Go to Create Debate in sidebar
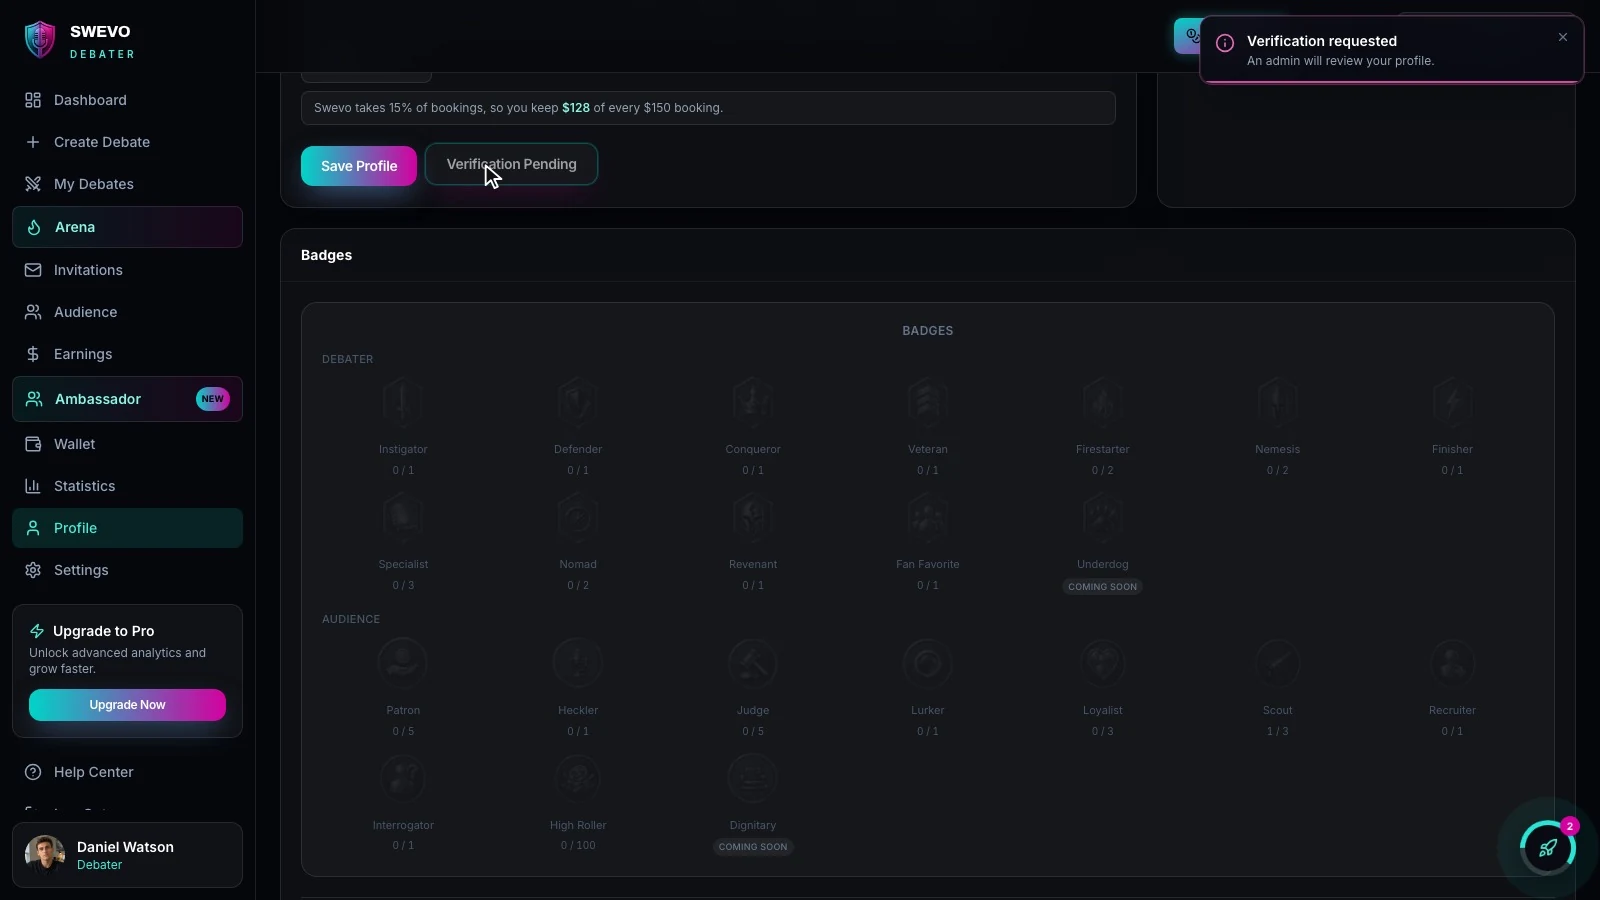Image resolution: width=1600 pixels, height=900 pixels. pos(127,142)
